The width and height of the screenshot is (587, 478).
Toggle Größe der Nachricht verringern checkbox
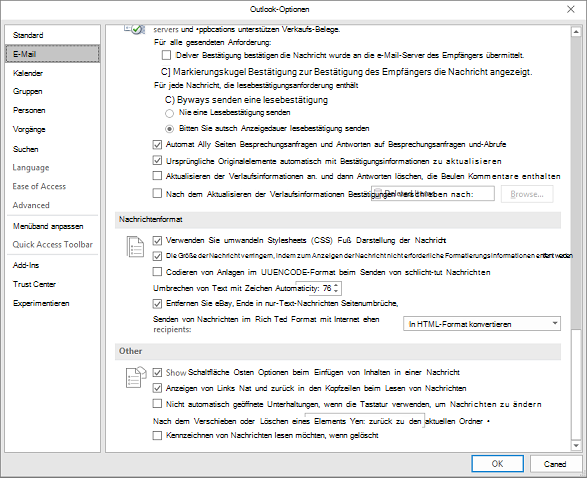point(157,256)
